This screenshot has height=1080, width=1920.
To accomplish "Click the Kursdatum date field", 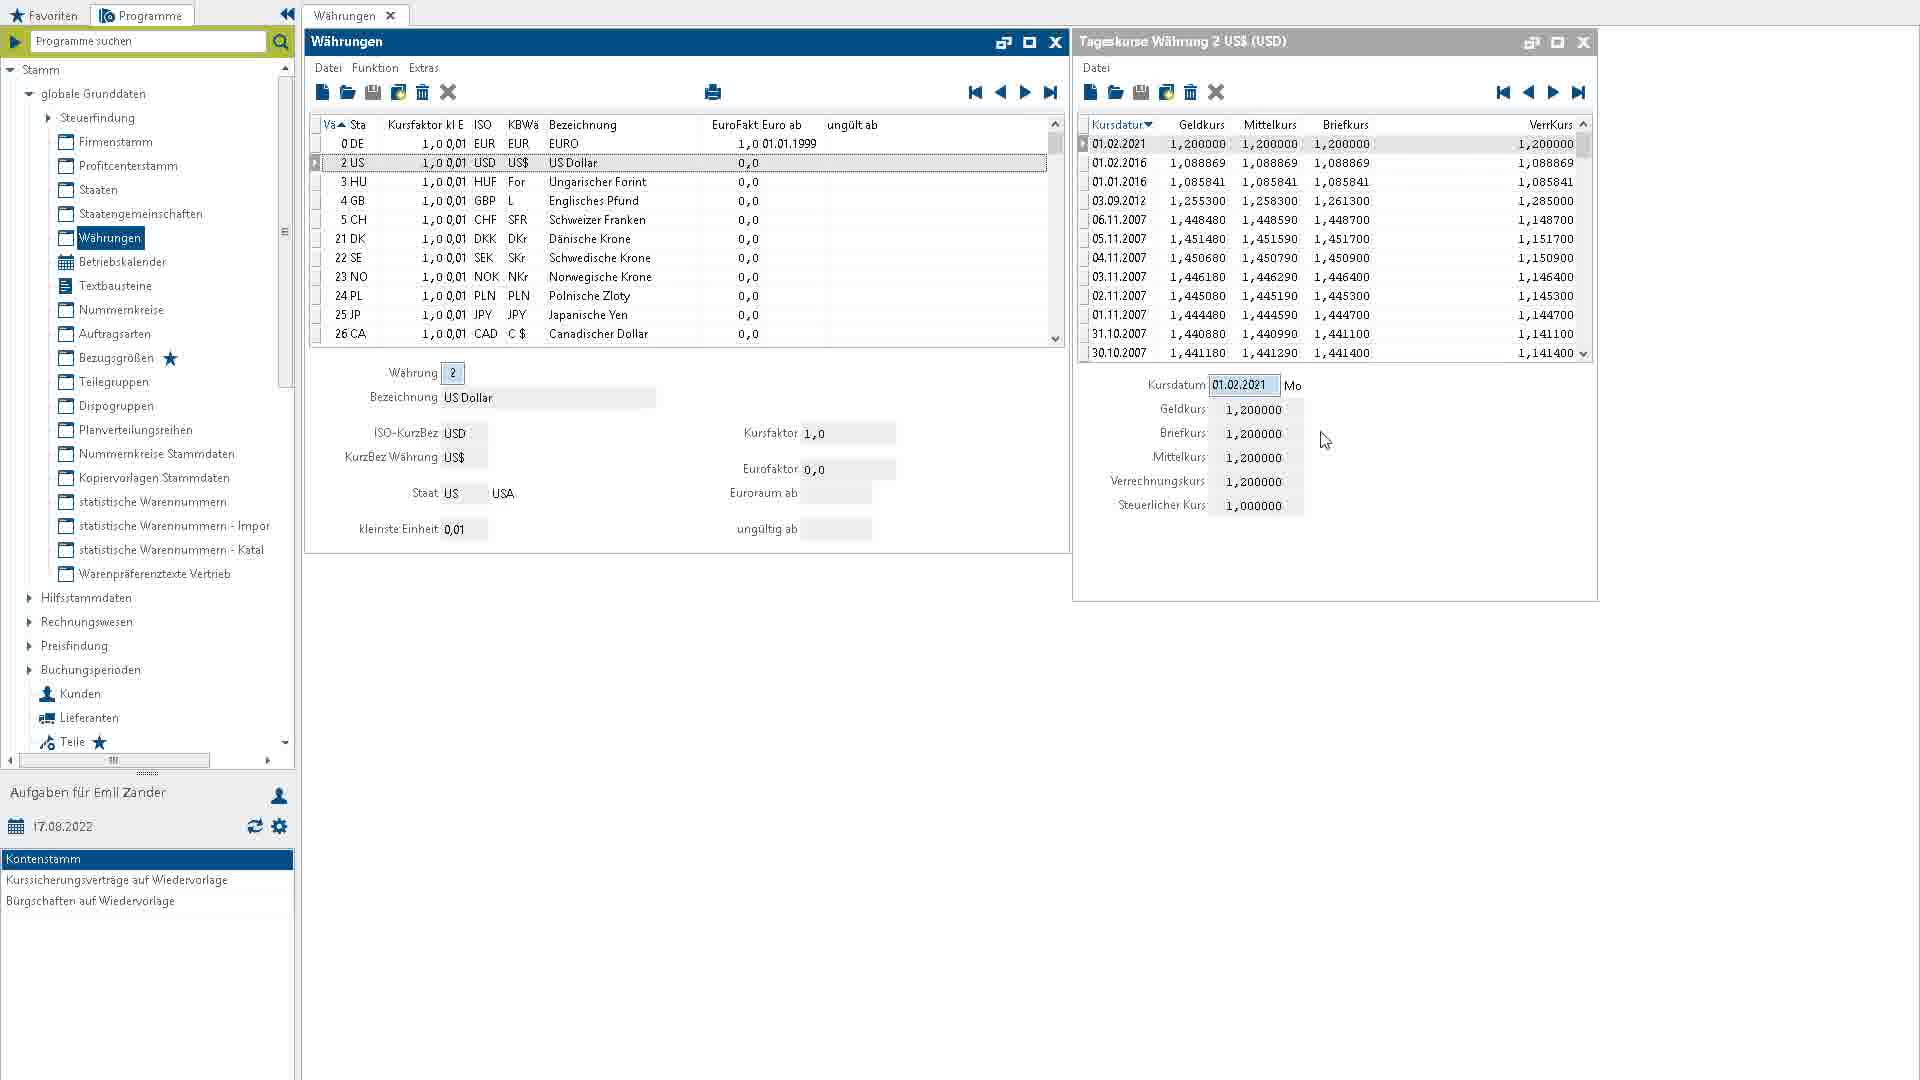I will [x=1243, y=385].
